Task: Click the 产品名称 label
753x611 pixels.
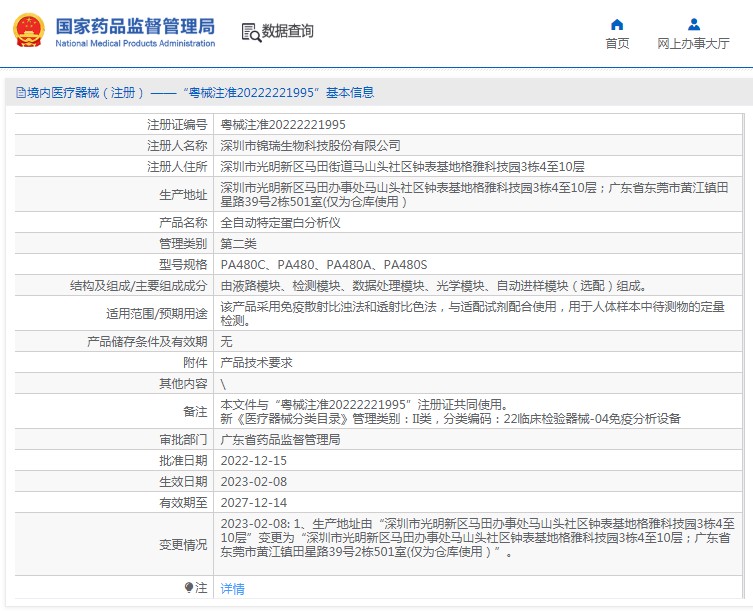Action: tap(183, 223)
